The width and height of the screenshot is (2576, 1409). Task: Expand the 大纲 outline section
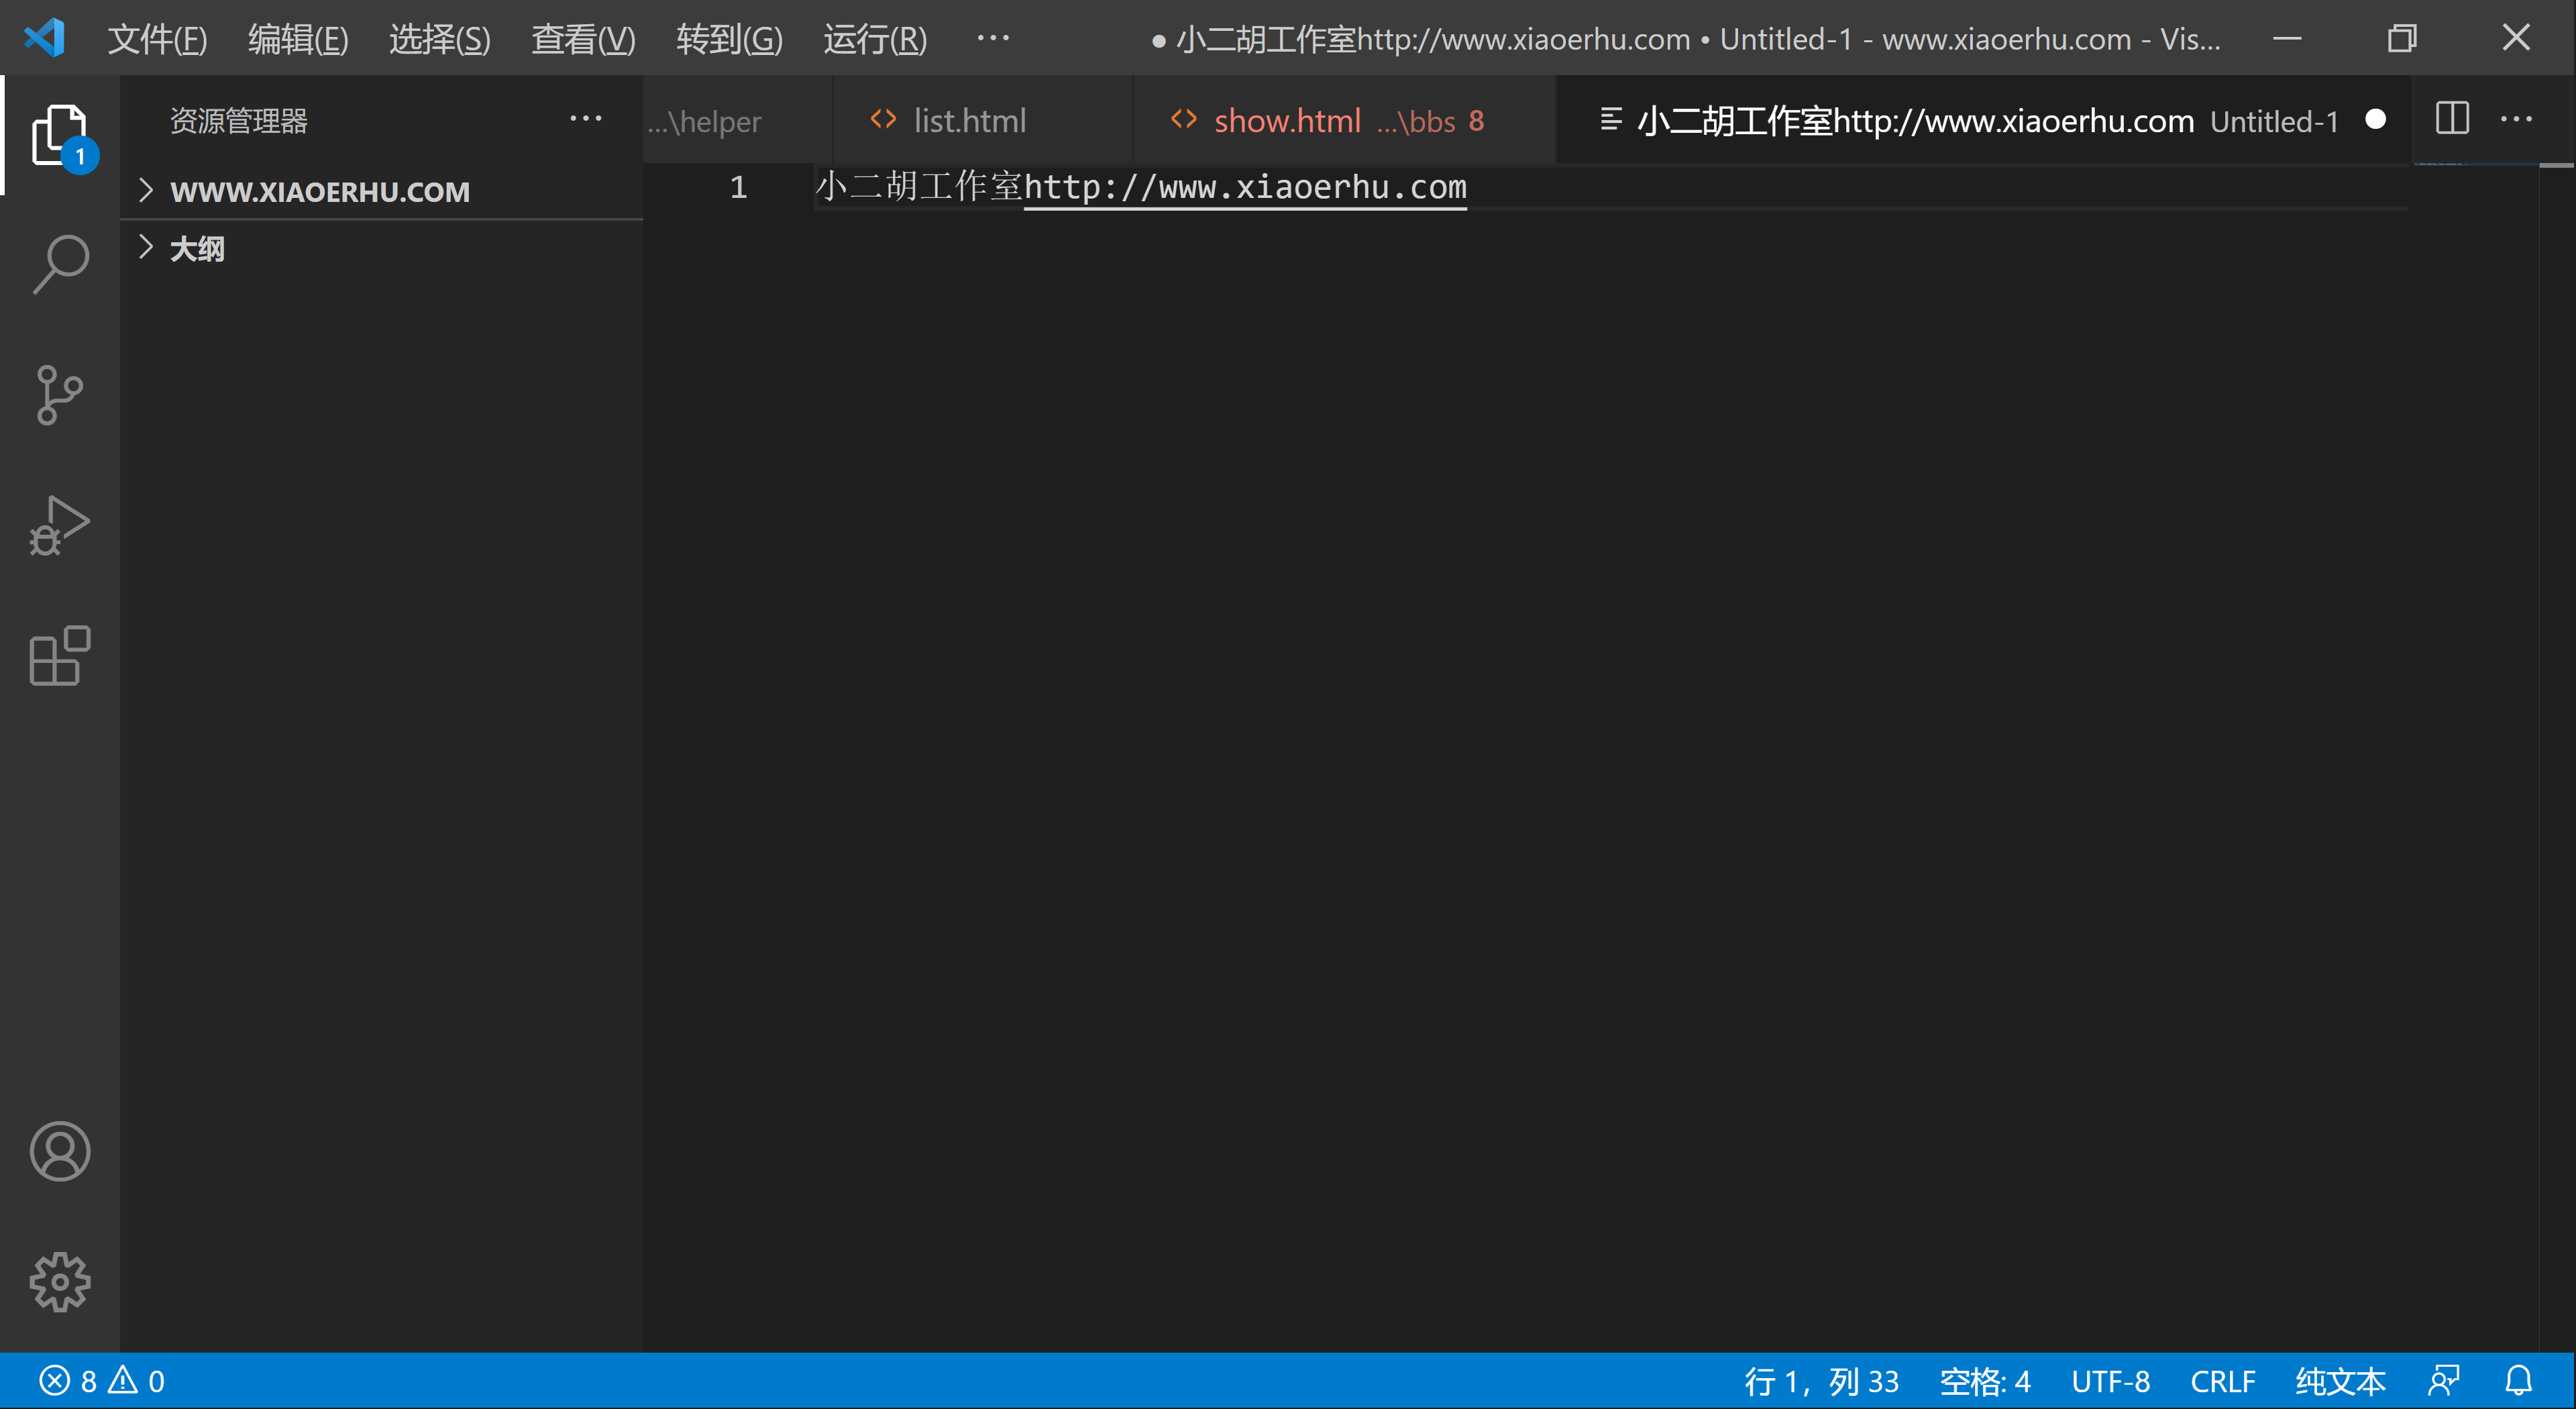click(197, 248)
